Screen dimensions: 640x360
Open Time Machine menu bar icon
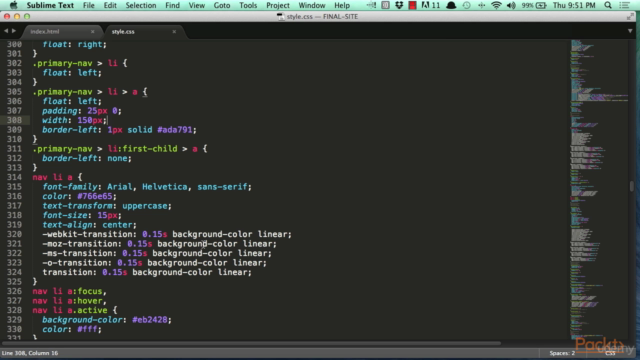tap(466, 5)
